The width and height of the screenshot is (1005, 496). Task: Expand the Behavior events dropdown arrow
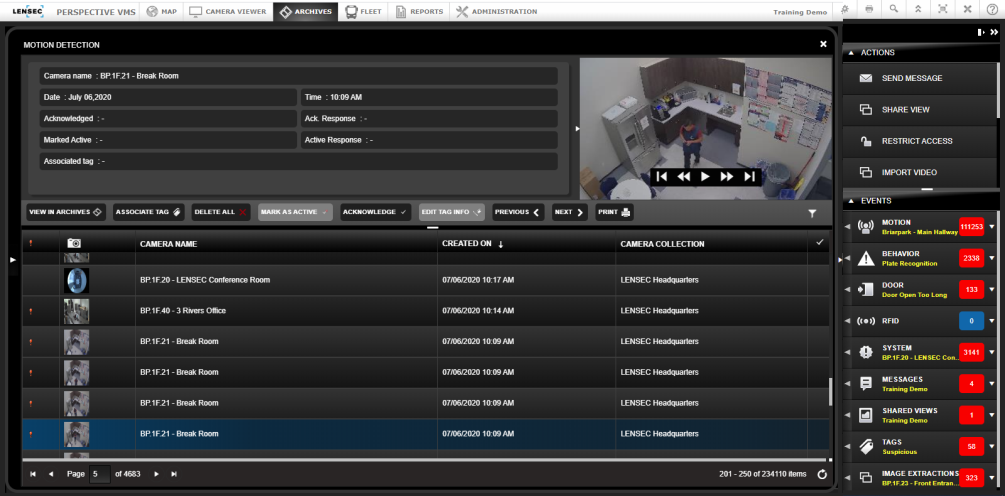[x=992, y=258]
